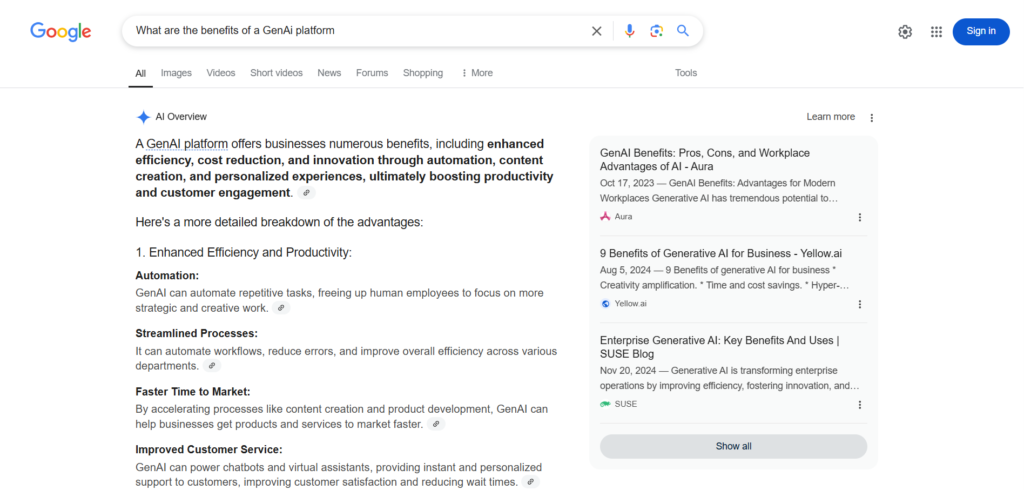
Task: Open the Google apps grid
Action: 936,31
